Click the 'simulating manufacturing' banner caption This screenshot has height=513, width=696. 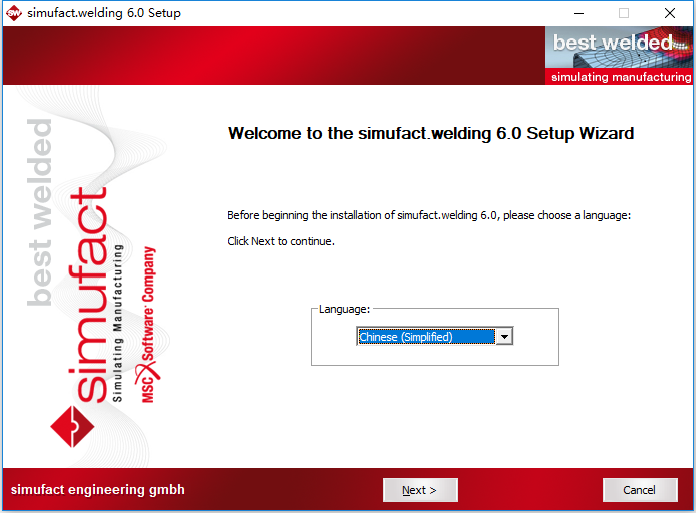(x=621, y=77)
